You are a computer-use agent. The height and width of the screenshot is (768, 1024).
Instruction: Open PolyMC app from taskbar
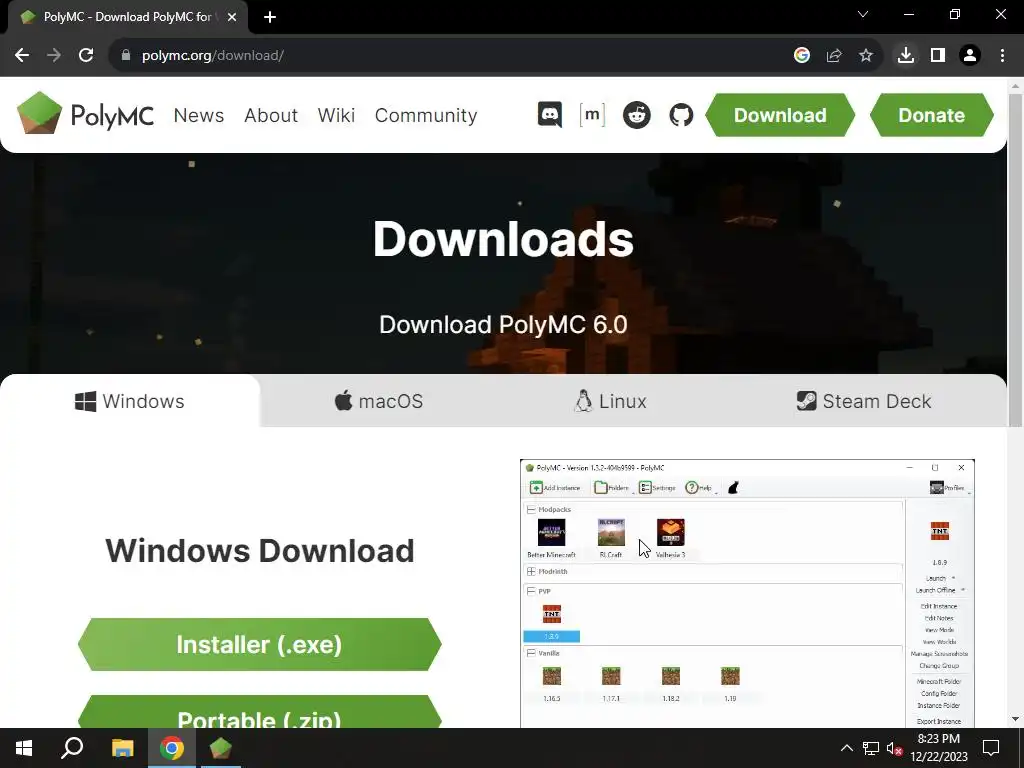click(221, 748)
